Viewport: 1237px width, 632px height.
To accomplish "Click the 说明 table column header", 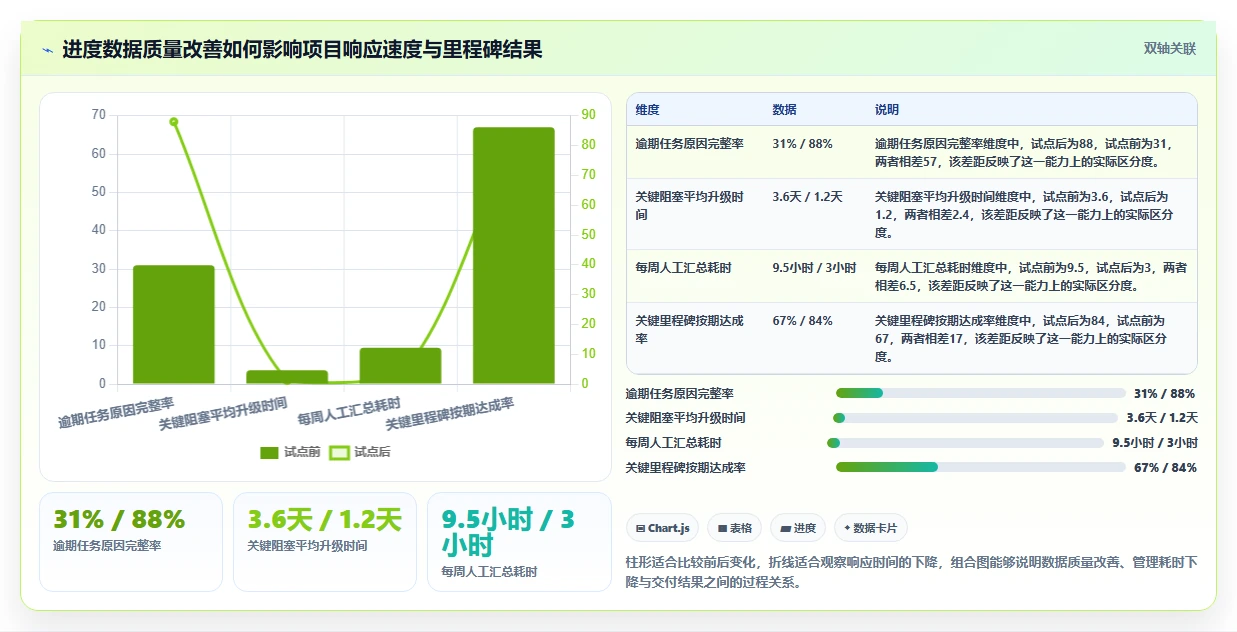I will (887, 110).
